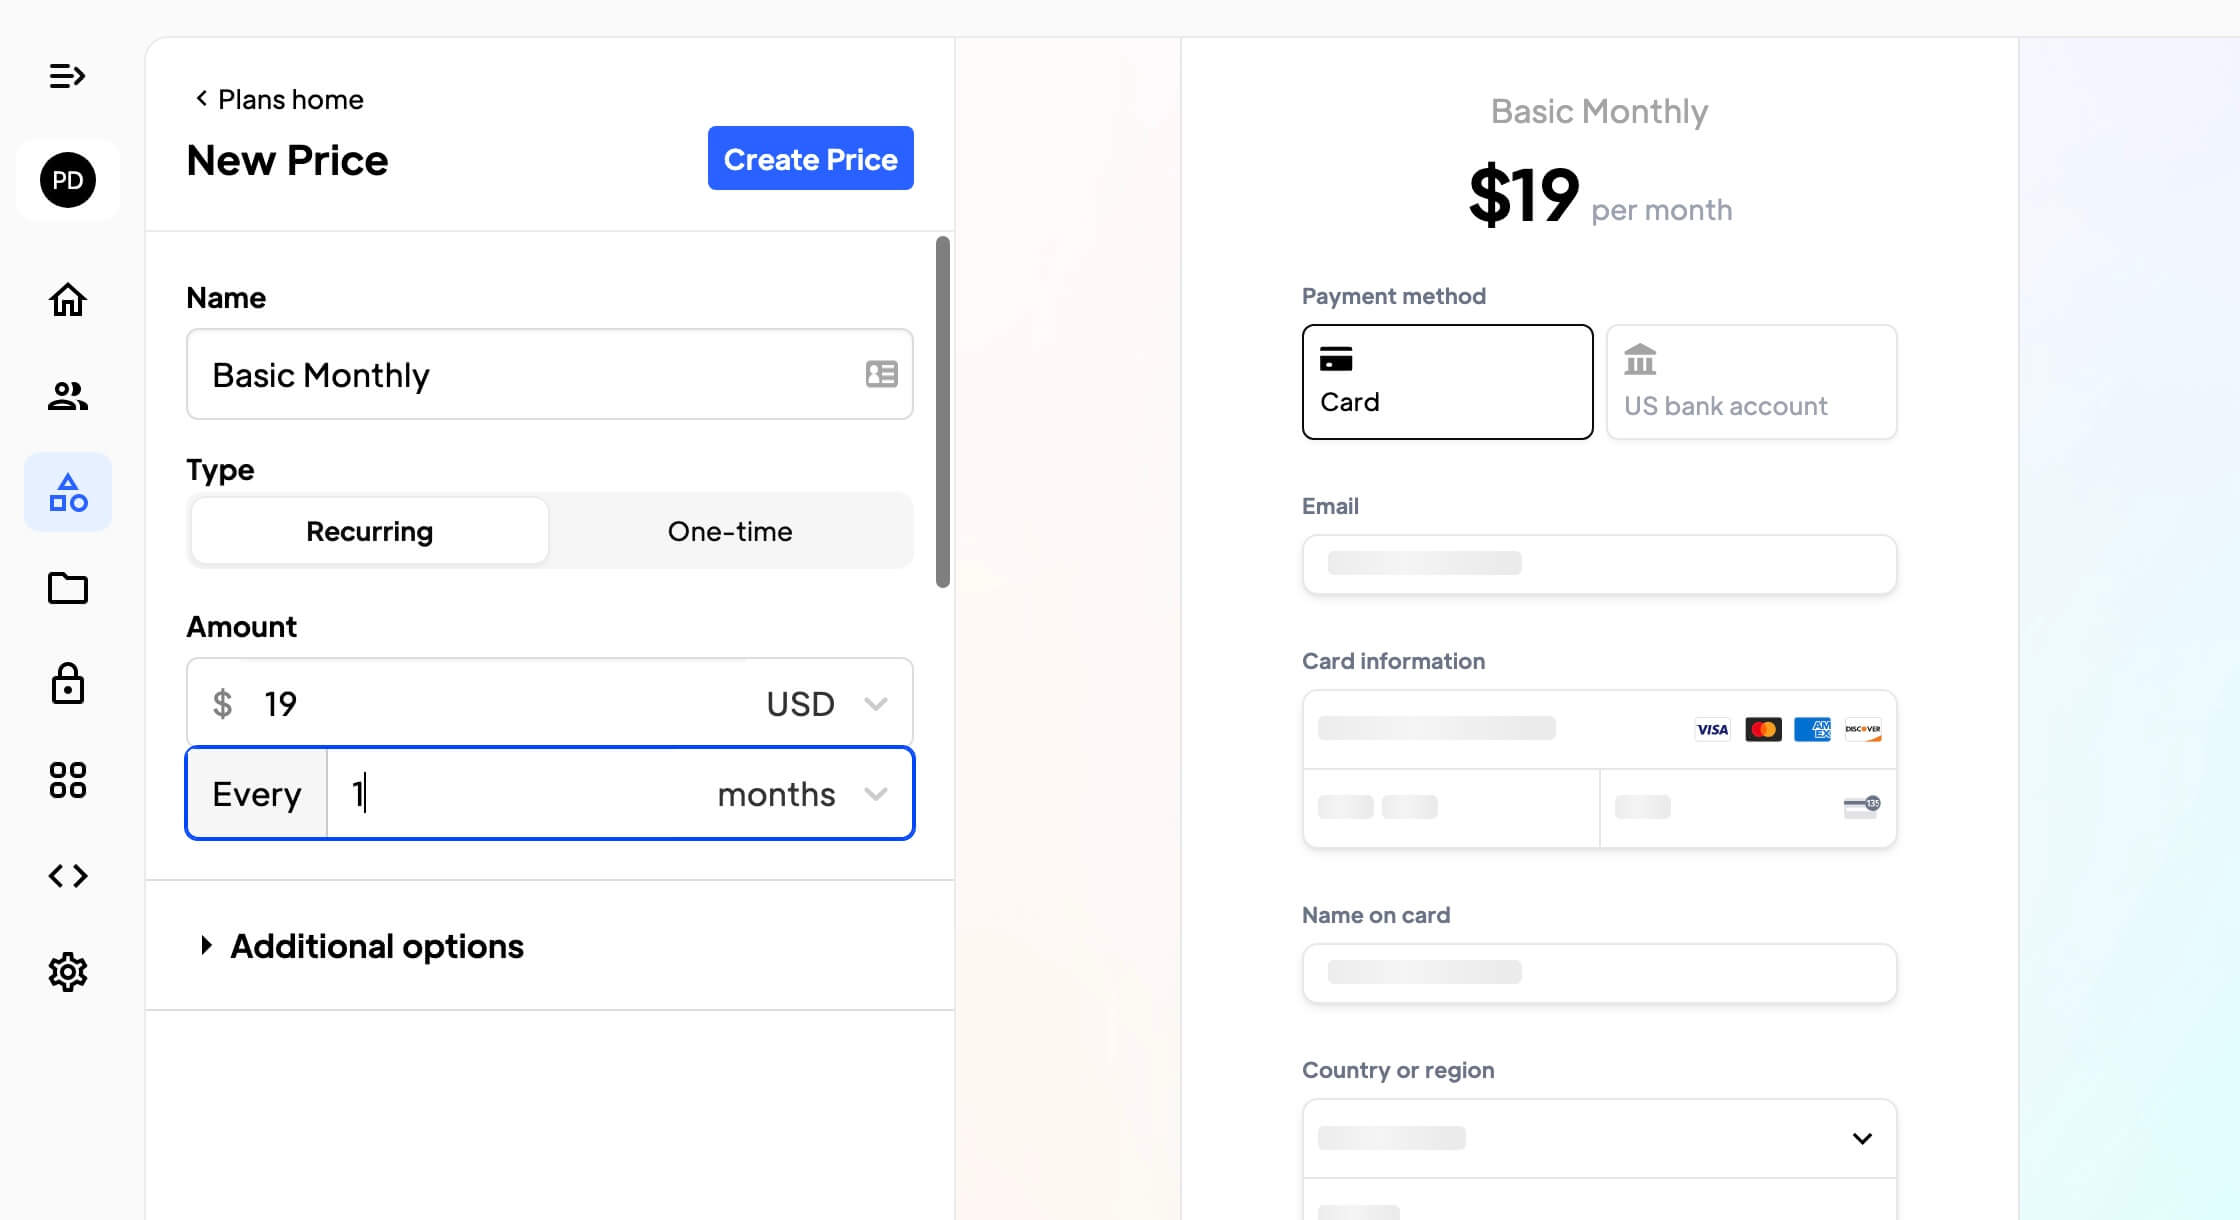Choose Card as payment method
Image resolution: width=2240 pixels, height=1220 pixels.
coord(1447,382)
